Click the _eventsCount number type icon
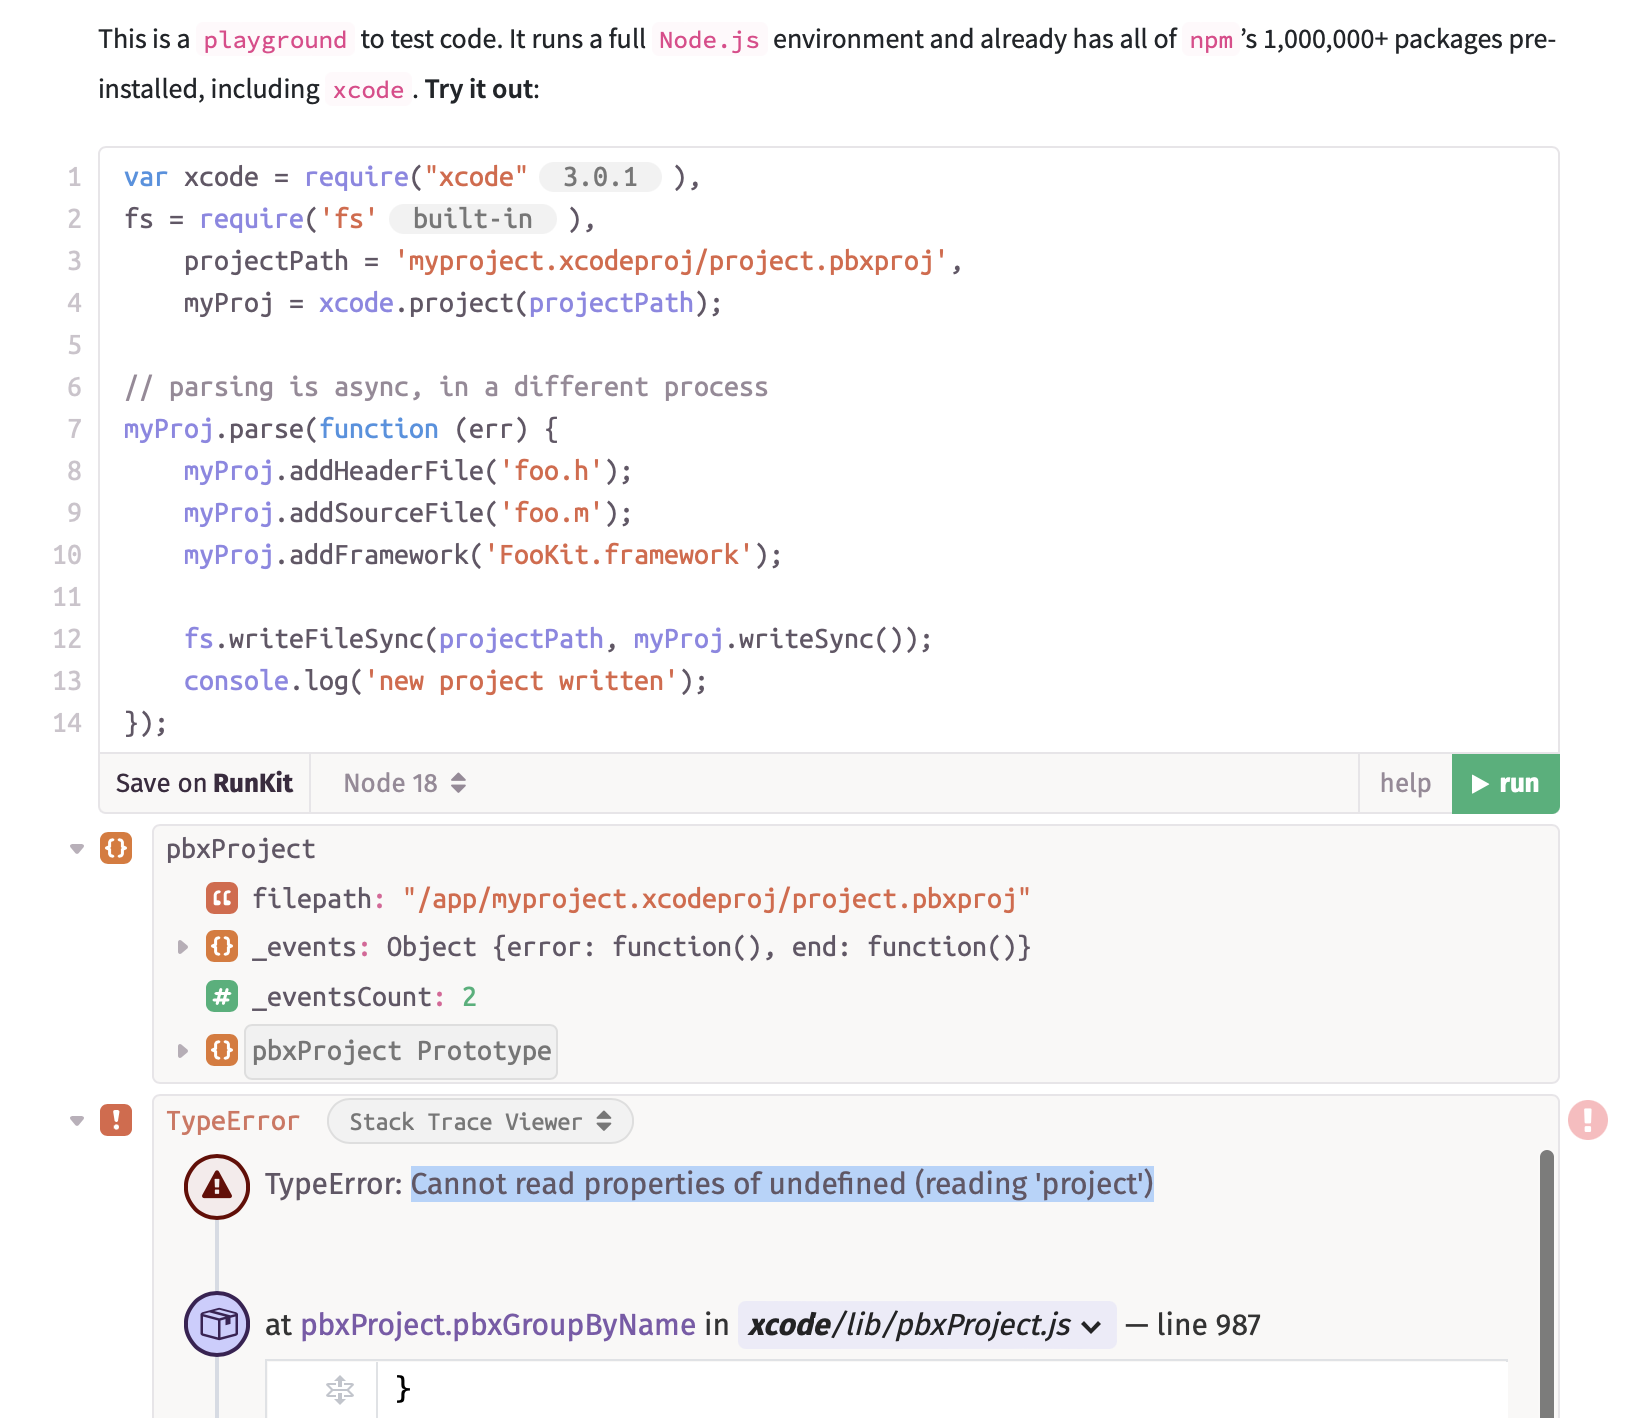This screenshot has width=1626, height=1418. coord(222,996)
